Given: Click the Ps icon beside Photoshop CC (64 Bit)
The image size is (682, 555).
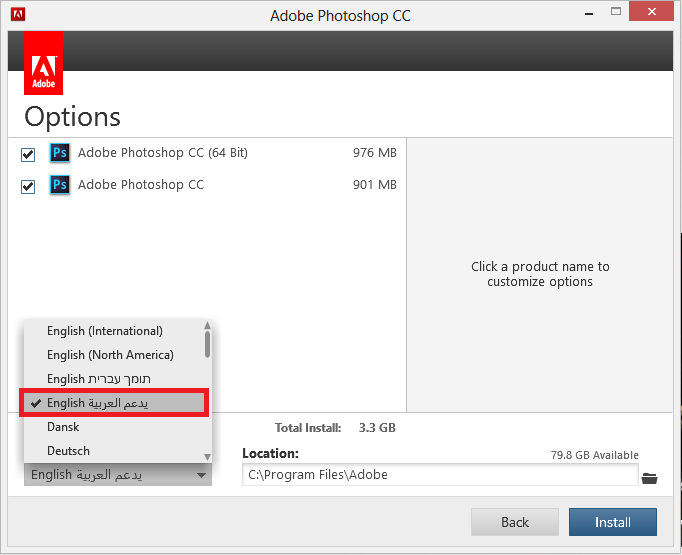Looking at the screenshot, I should pyautogui.click(x=60, y=153).
